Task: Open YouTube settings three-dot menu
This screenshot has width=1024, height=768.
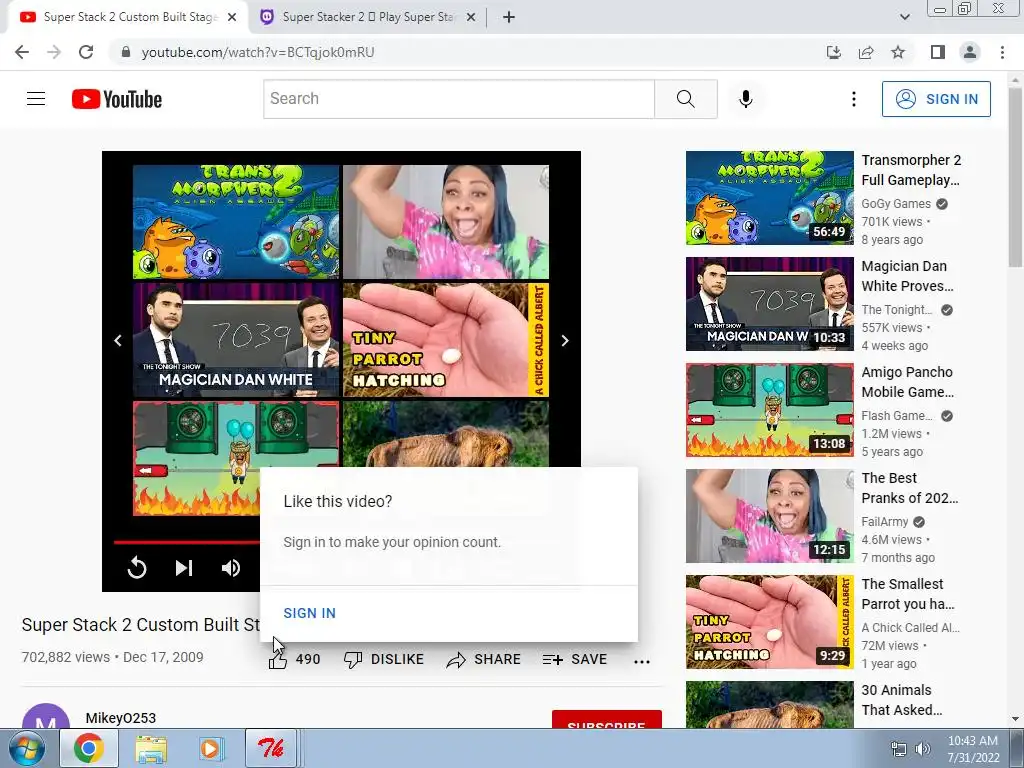Action: 854,99
